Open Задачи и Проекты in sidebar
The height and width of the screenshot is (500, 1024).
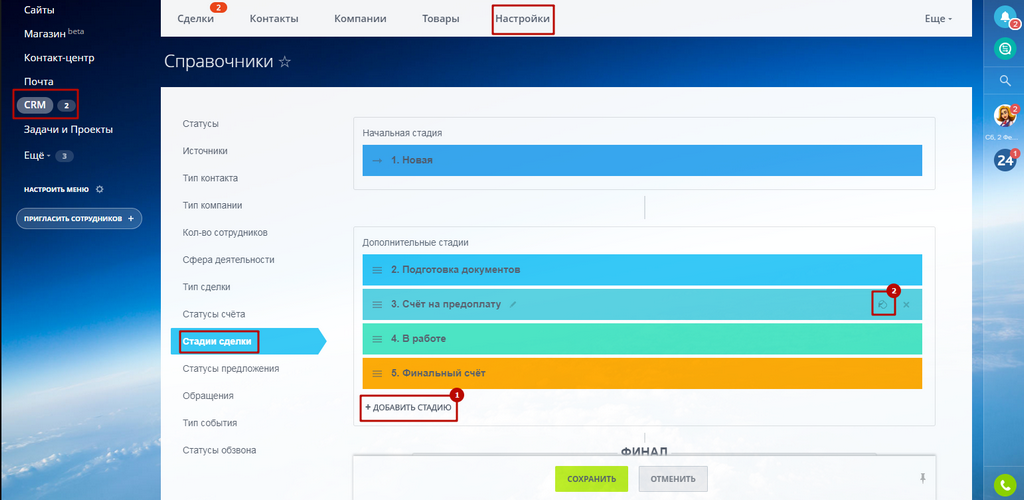(68, 129)
